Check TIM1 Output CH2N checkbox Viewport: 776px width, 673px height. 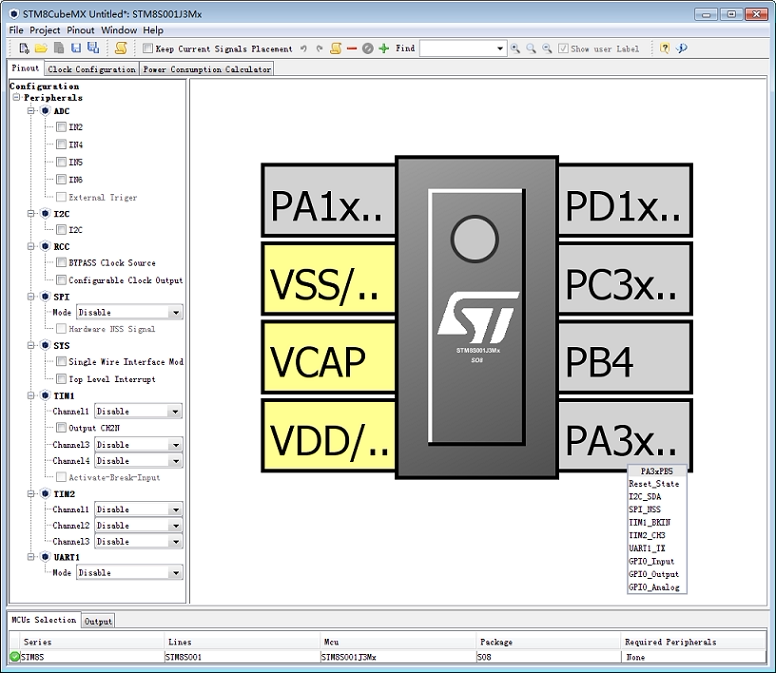click(61, 428)
